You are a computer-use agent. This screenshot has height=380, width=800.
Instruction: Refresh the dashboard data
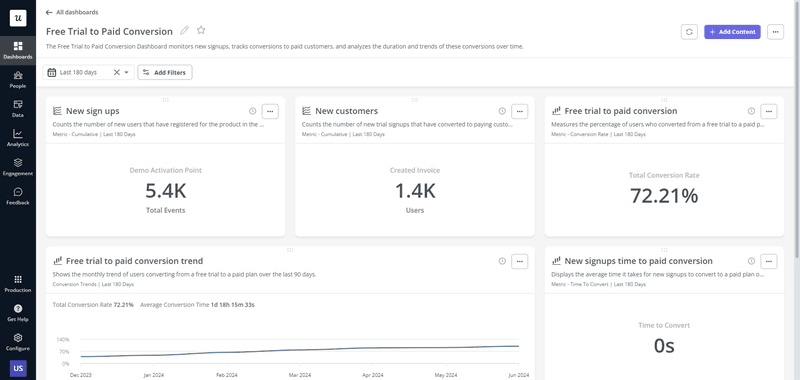689,32
